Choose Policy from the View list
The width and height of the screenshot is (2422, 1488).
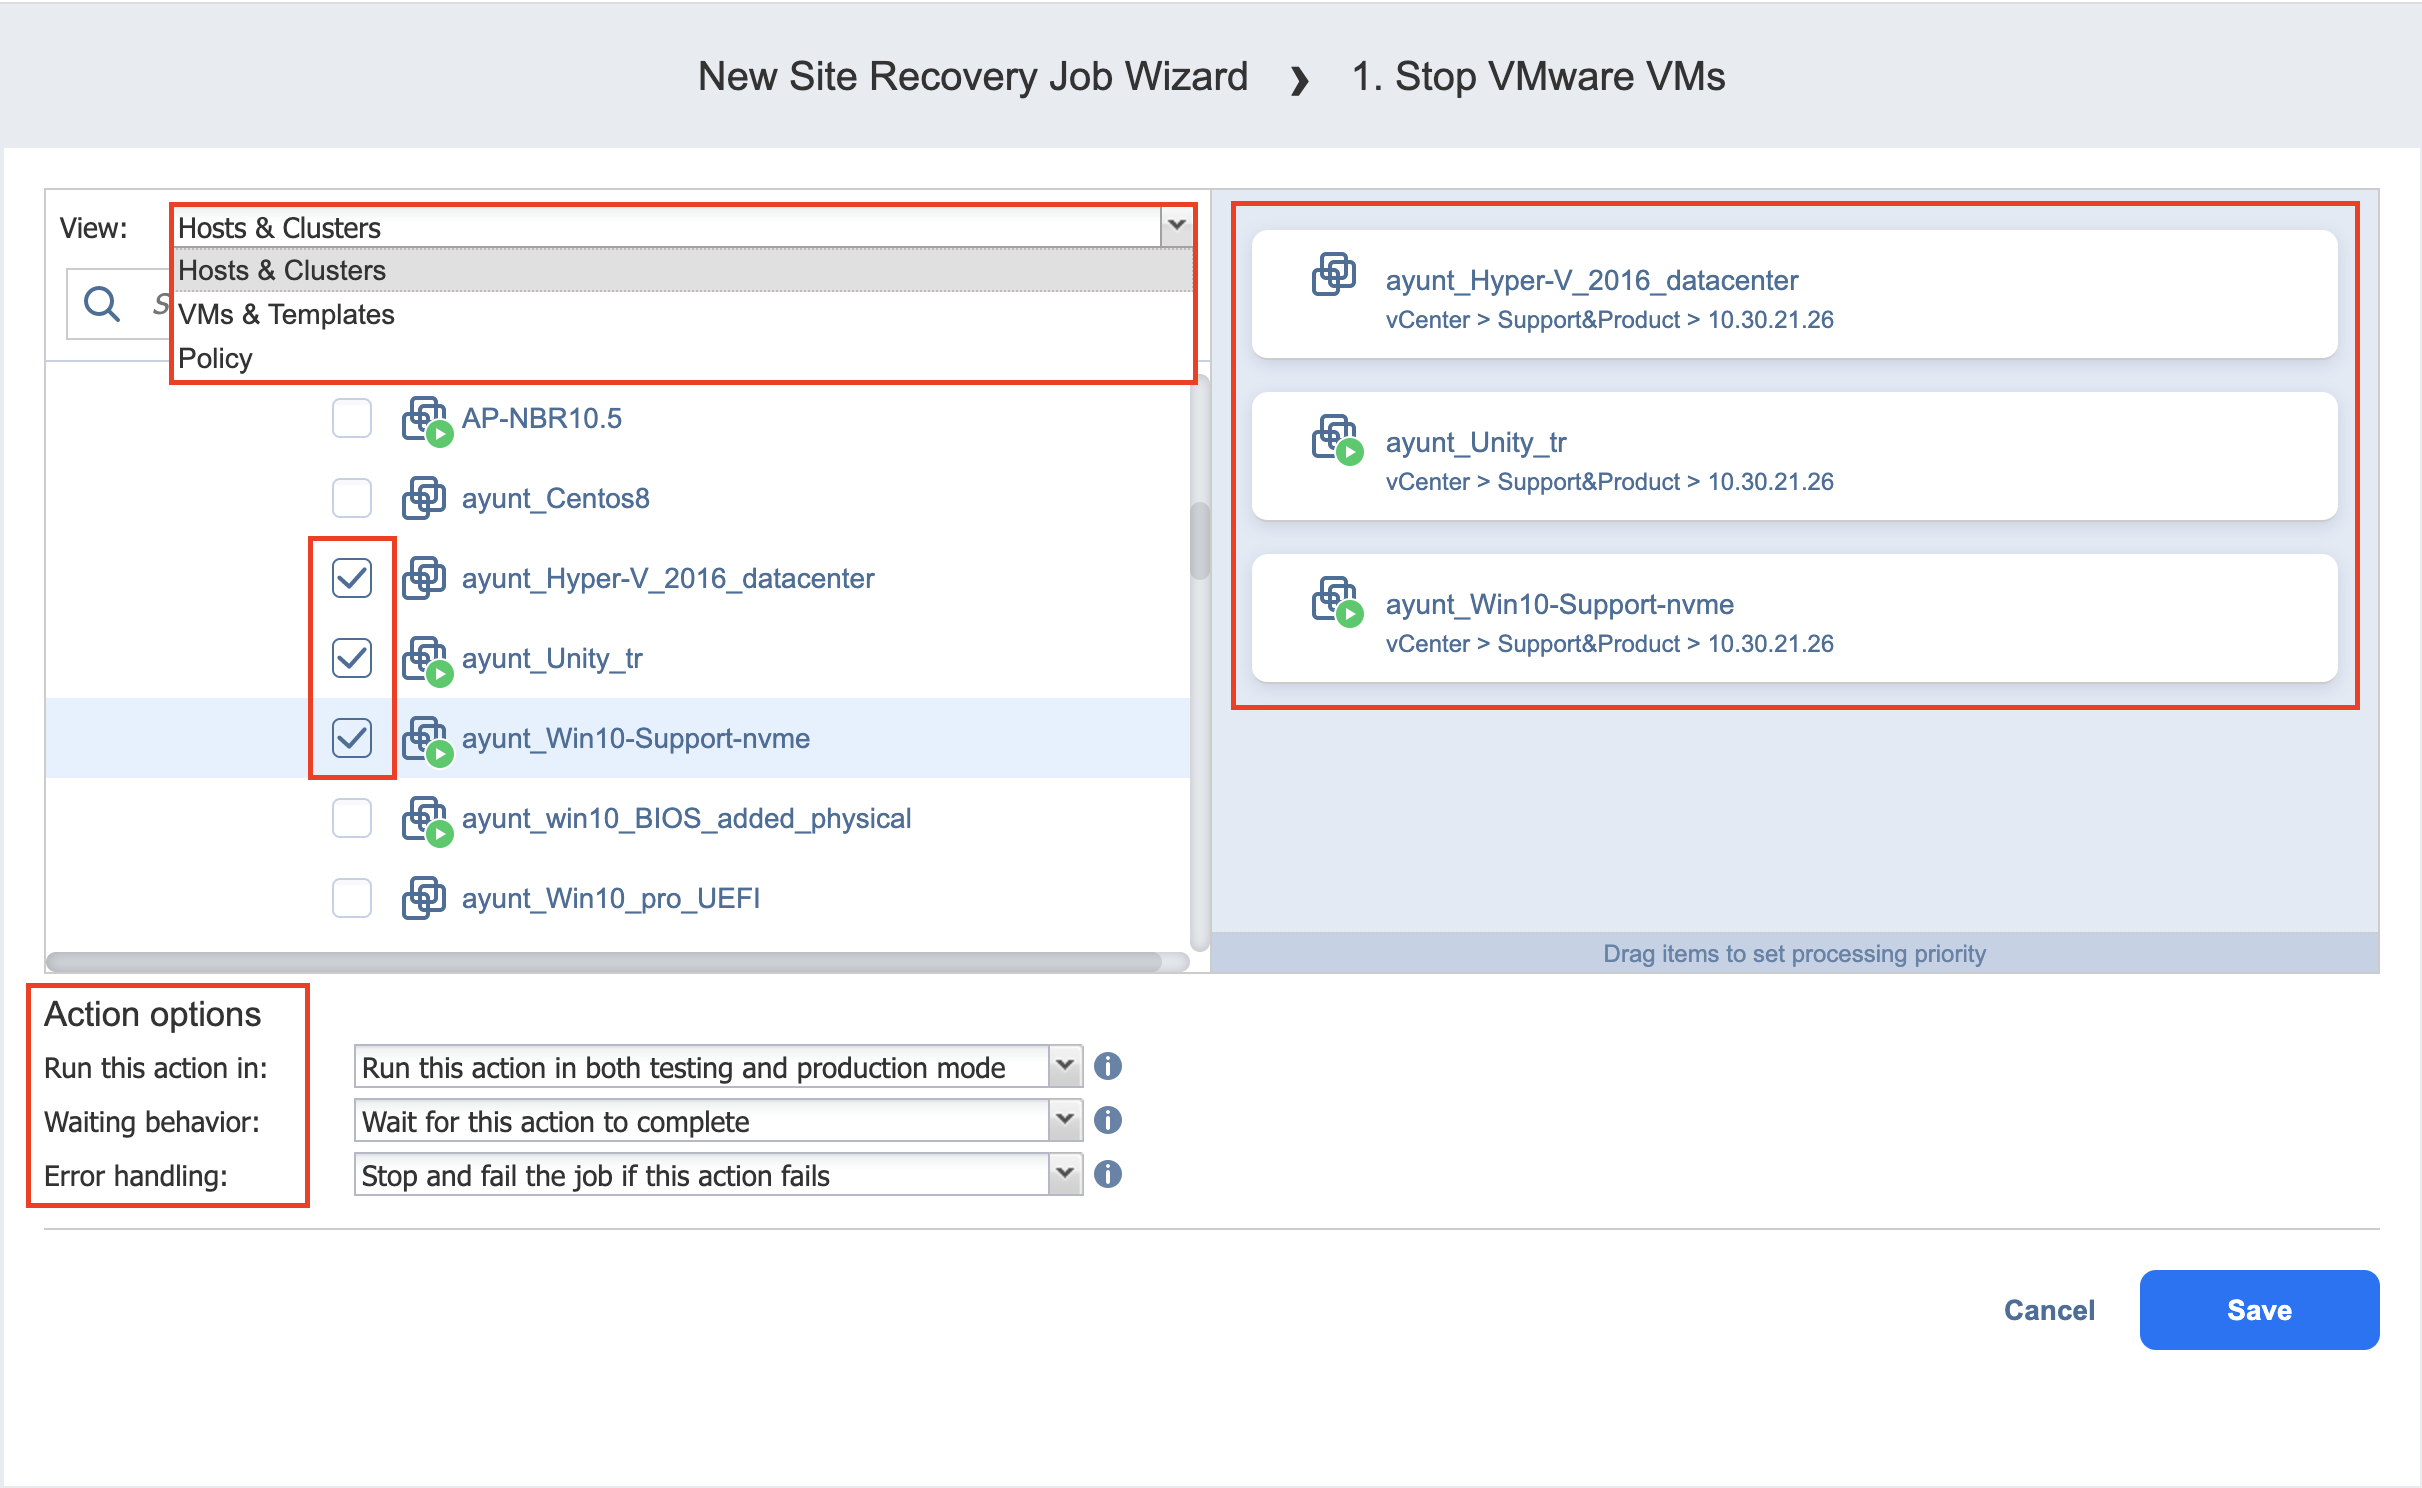[x=215, y=358]
